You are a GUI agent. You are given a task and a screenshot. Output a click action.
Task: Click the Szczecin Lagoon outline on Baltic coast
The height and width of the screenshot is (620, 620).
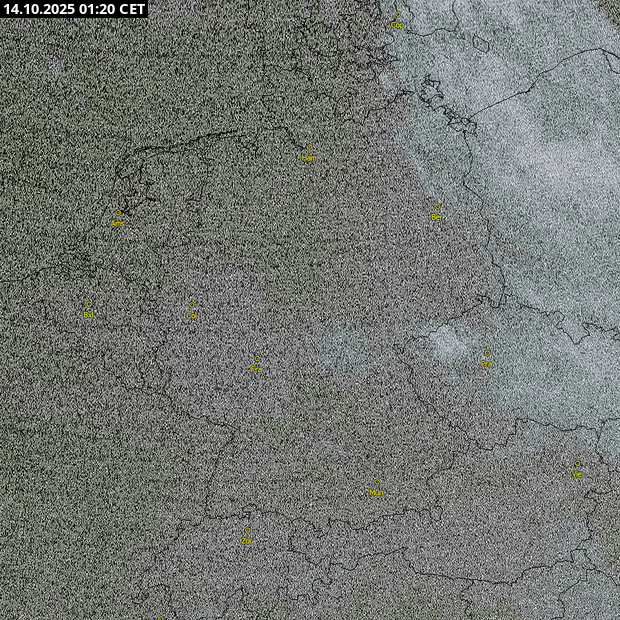[462, 124]
